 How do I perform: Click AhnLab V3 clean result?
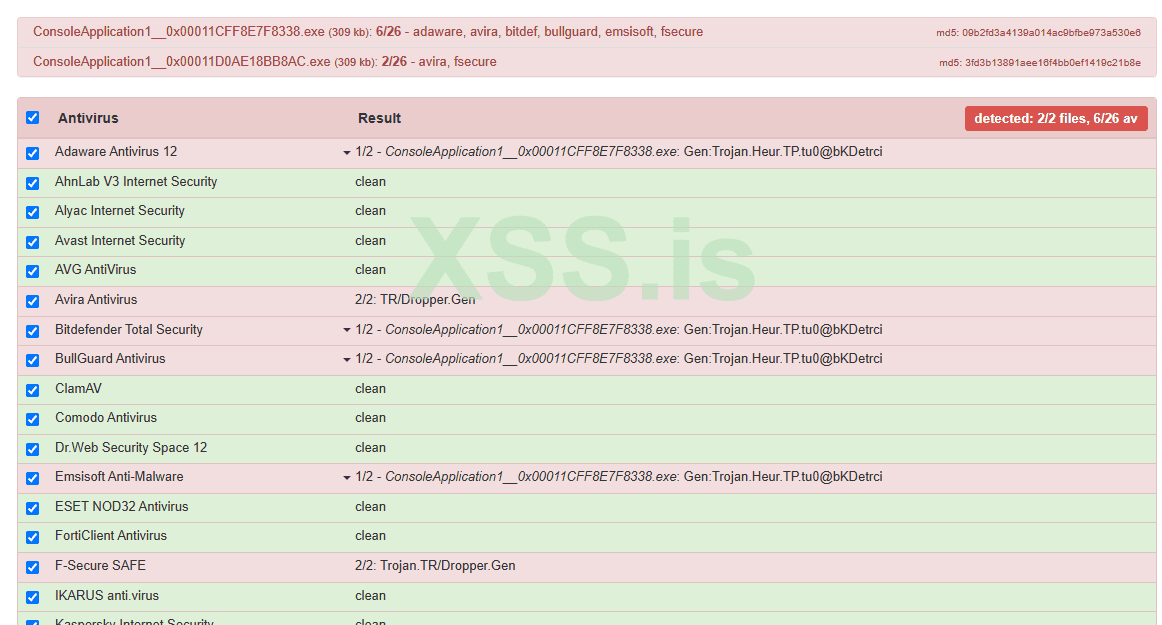point(371,182)
